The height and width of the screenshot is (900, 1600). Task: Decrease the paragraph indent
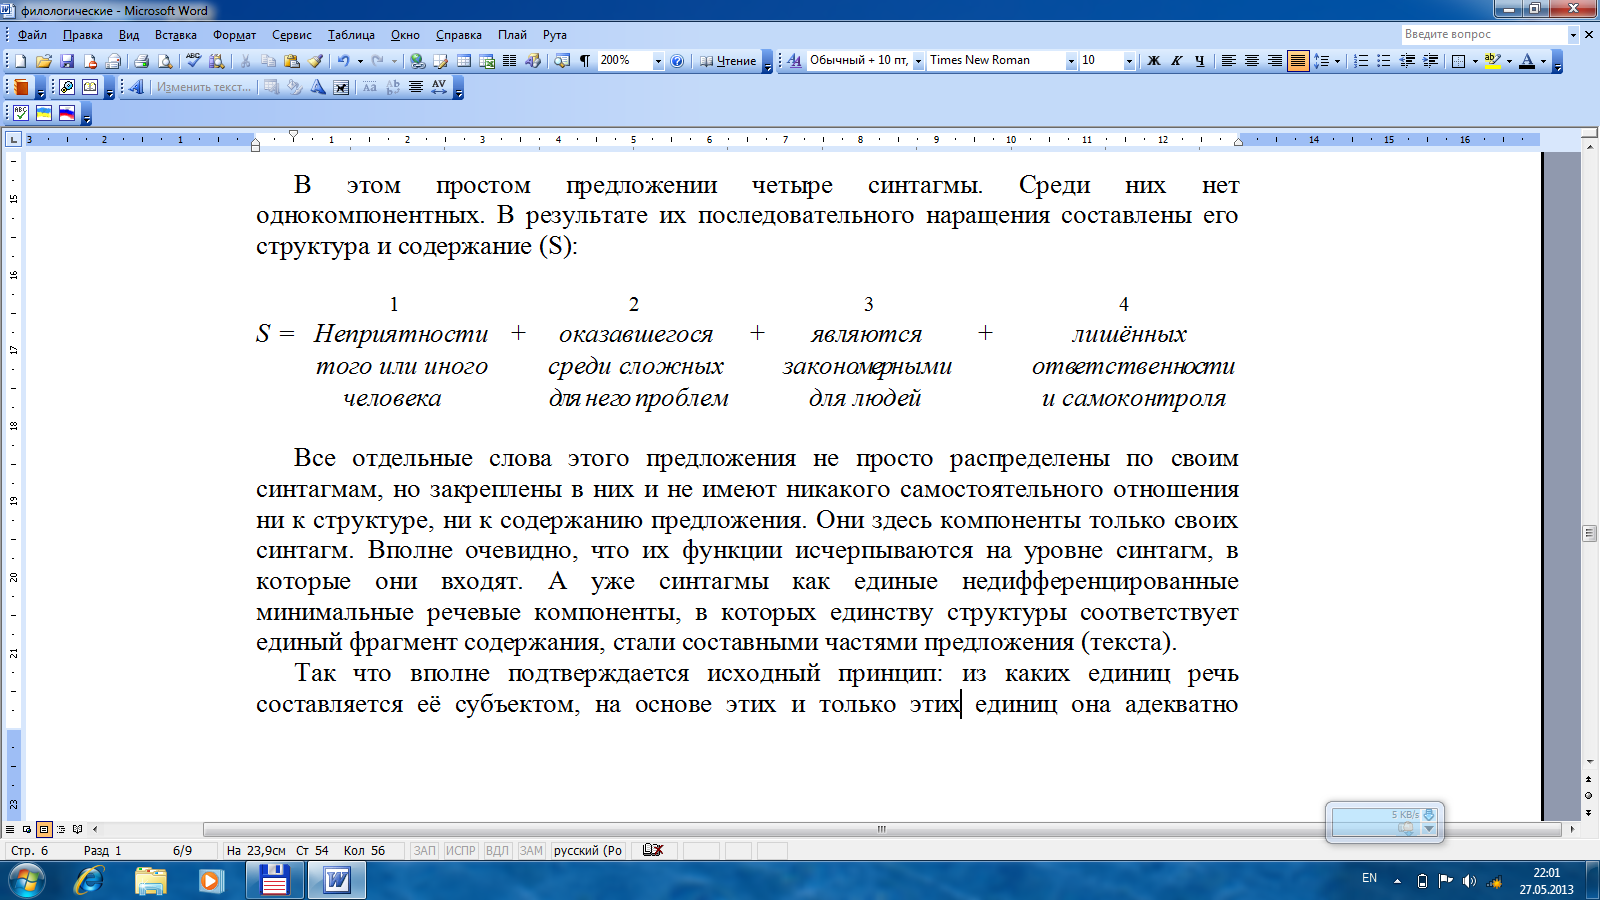pos(1407,61)
